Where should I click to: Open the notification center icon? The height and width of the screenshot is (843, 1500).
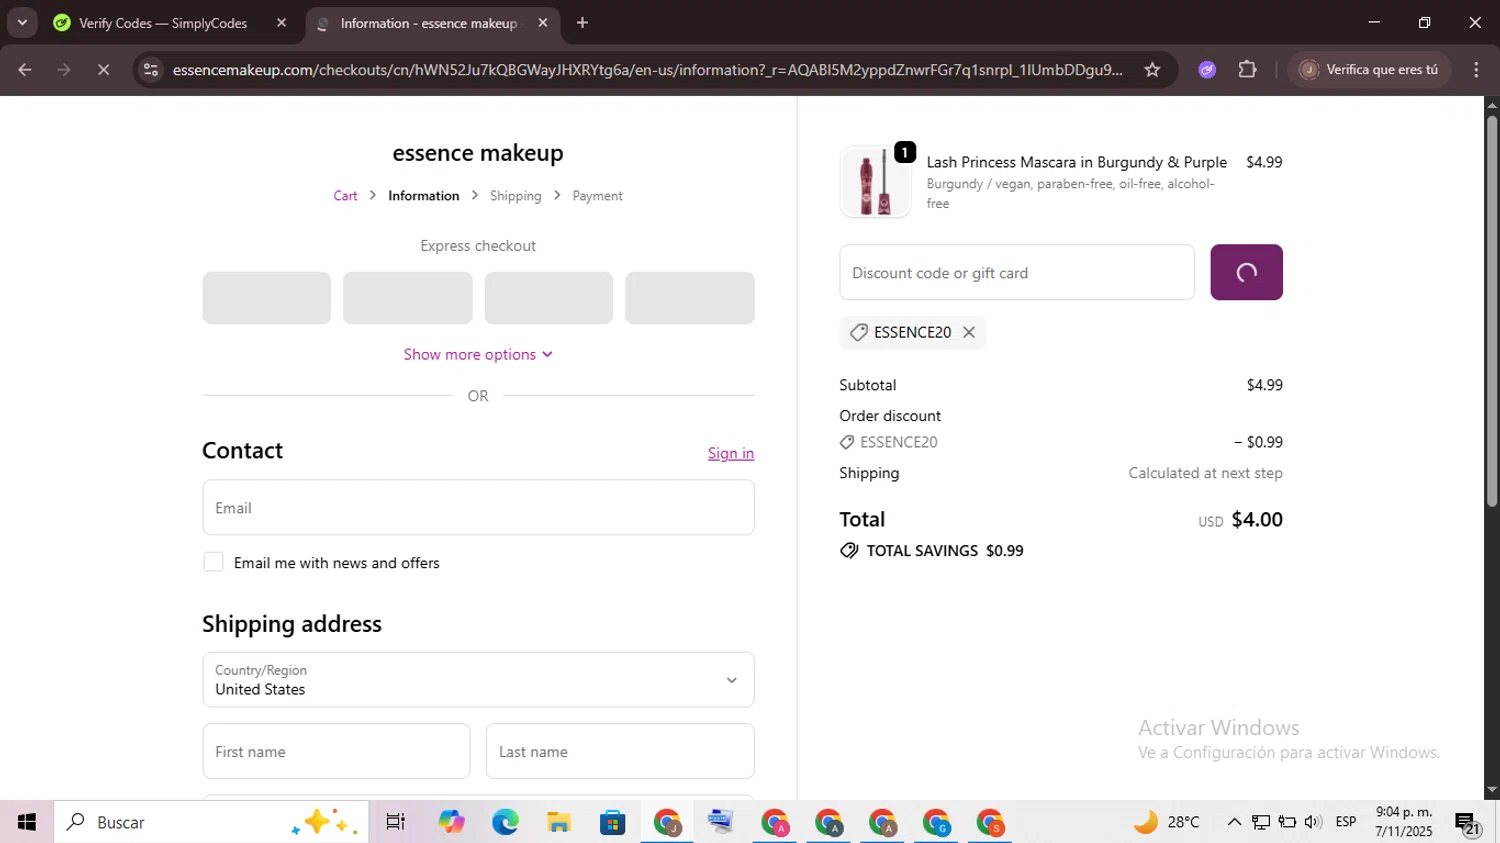coord(1467,823)
